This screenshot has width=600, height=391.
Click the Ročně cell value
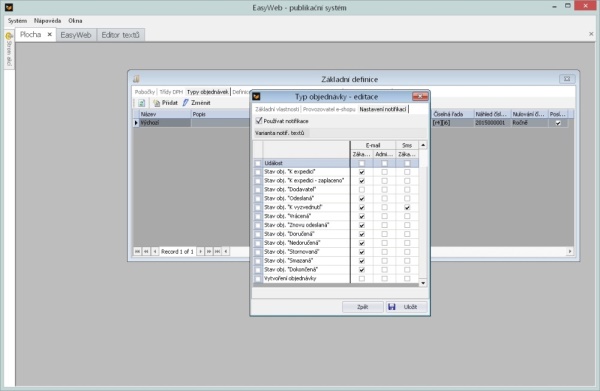[529, 123]
